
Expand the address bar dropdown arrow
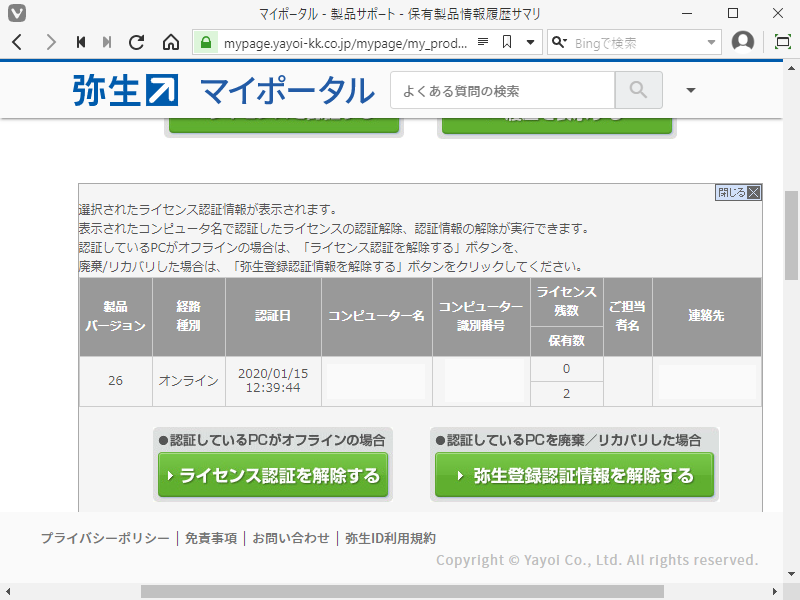pos(531,42)
